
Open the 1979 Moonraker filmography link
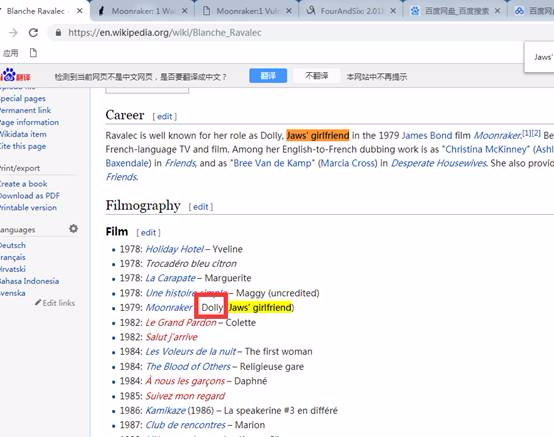point(169,307)
